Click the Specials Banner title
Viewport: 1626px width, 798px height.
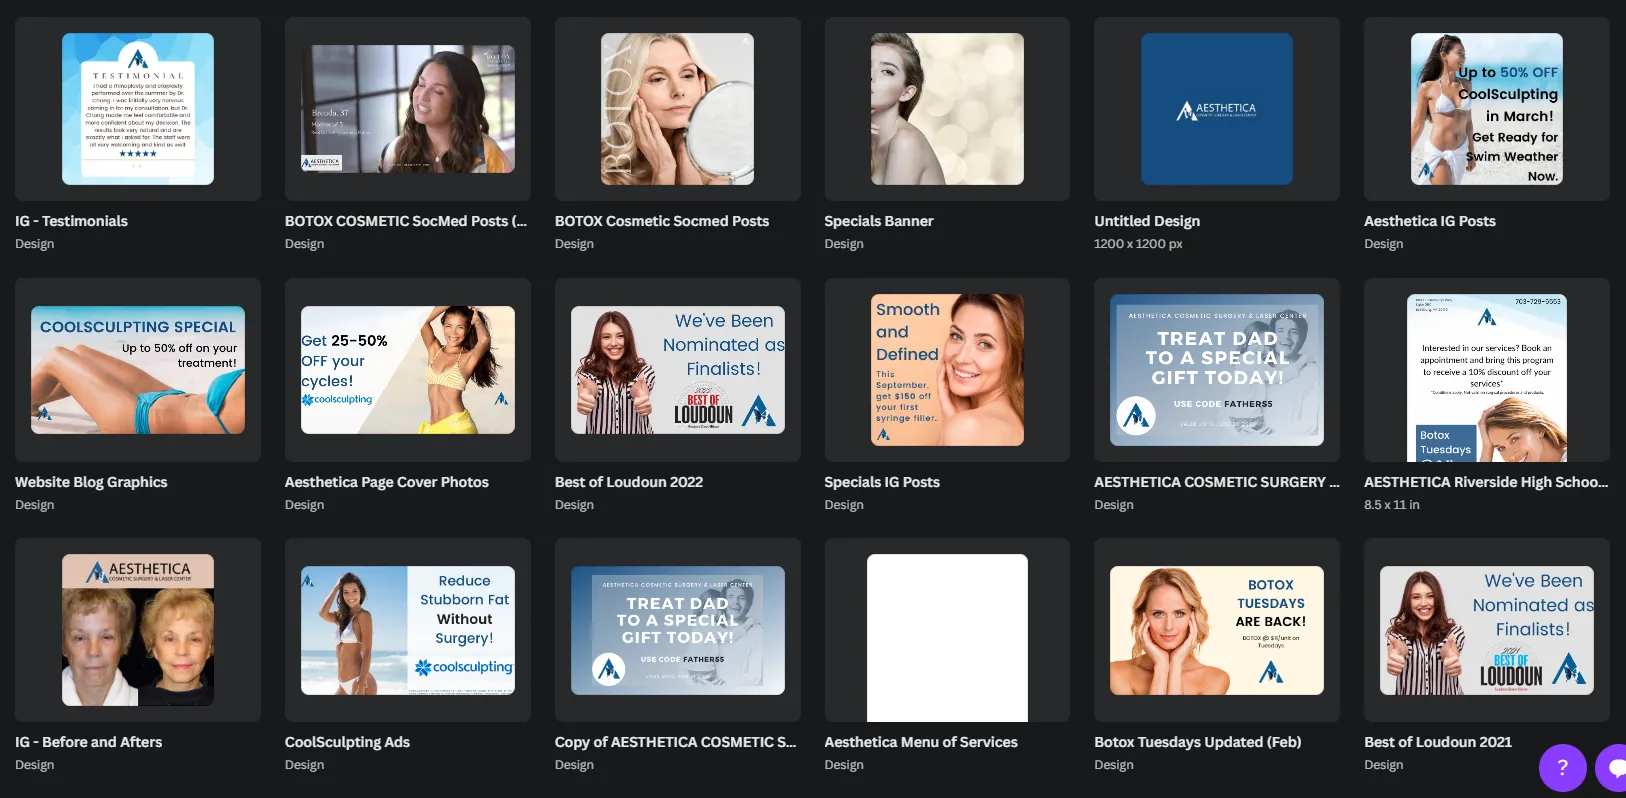879,221
